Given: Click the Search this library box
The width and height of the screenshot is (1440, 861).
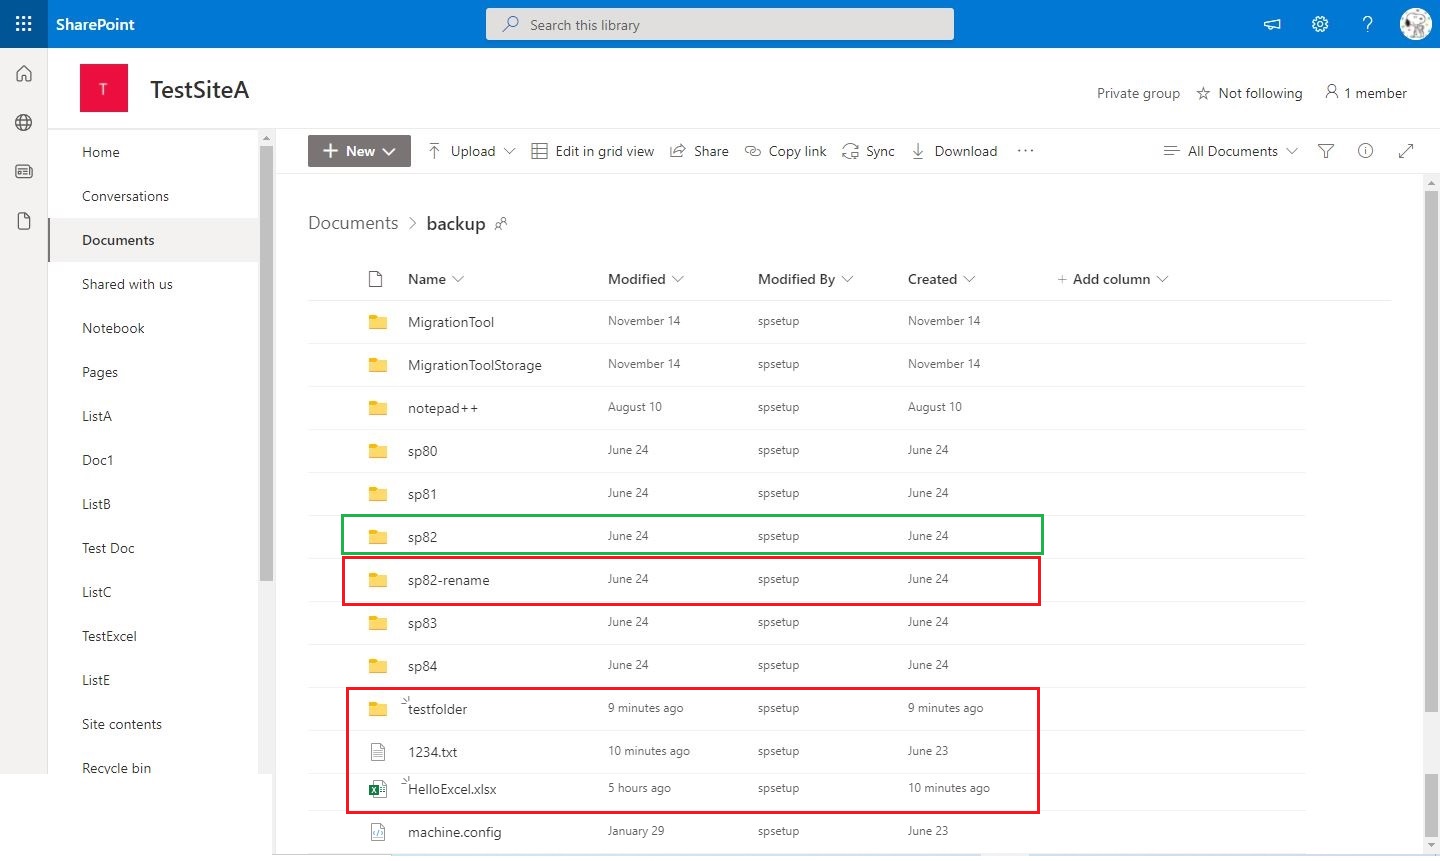Looking at the screenshot, I should coord(720,24).
